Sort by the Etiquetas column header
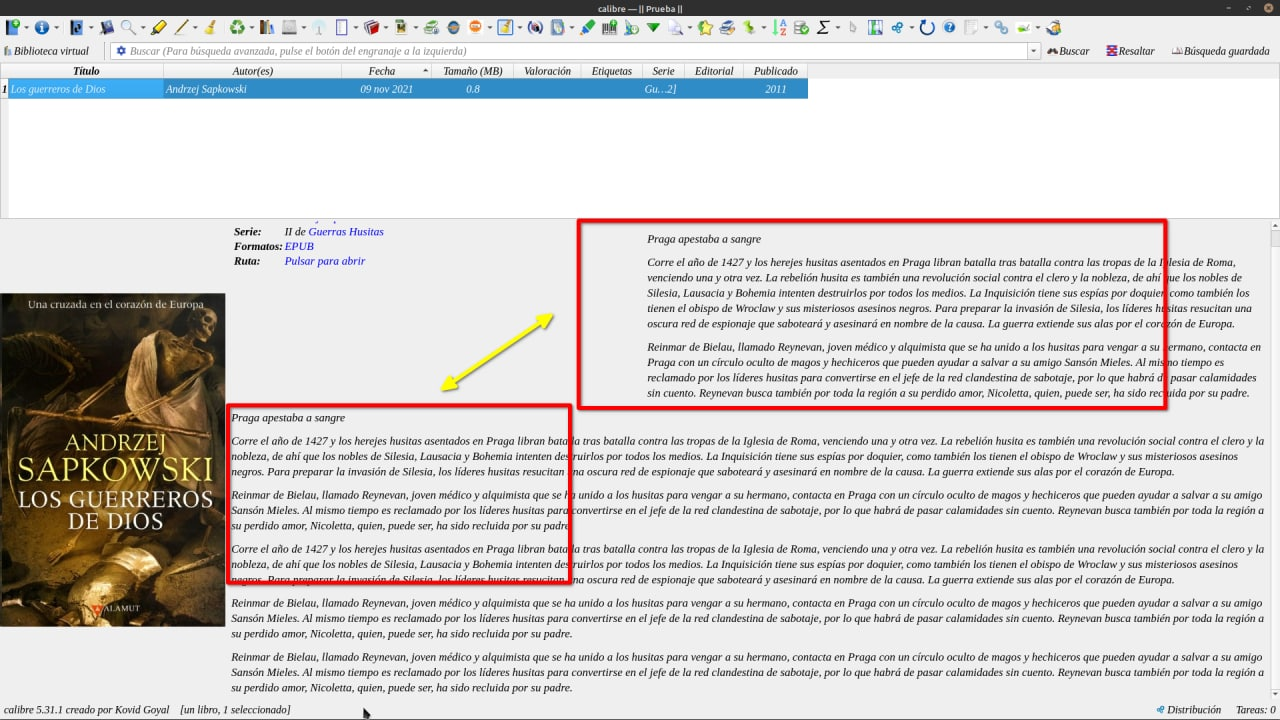The image size is (1280, 720). [x=612, y=71]
